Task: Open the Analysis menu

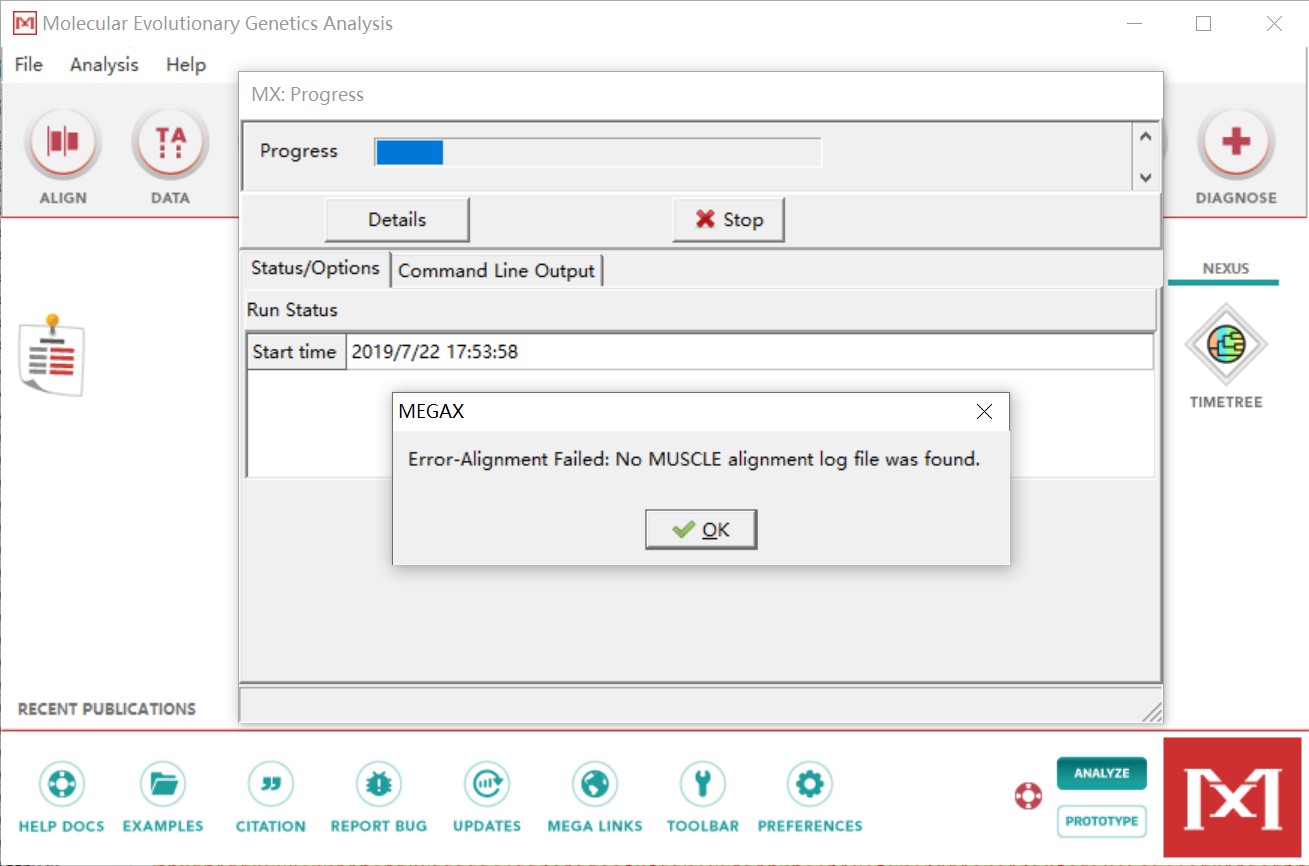Action: tap(104, 64)
